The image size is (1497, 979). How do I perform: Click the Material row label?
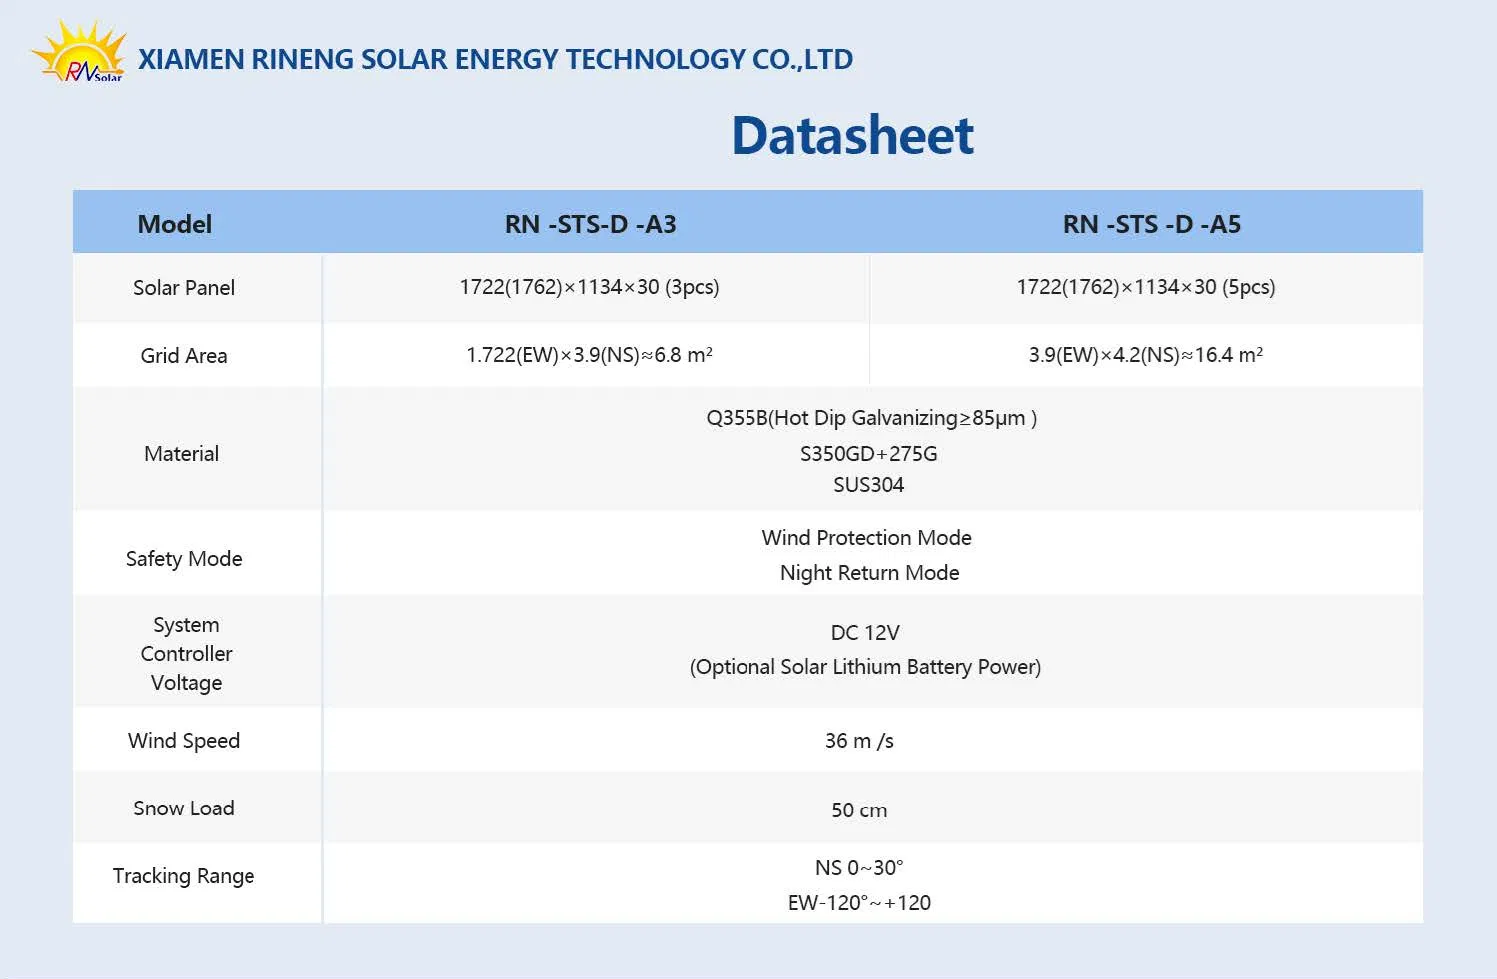coord(181,454)
